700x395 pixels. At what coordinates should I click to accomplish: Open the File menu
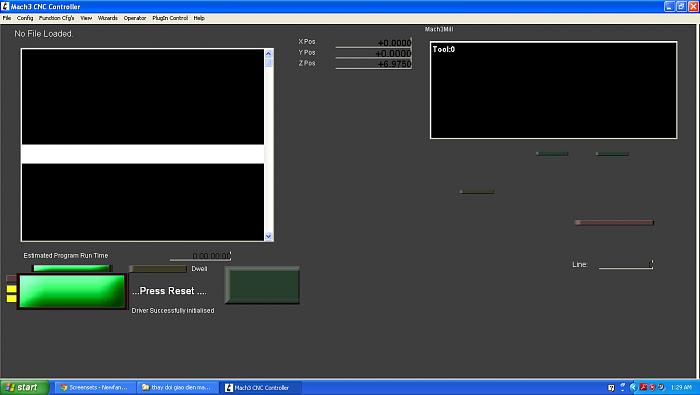(x=7, y=18)
